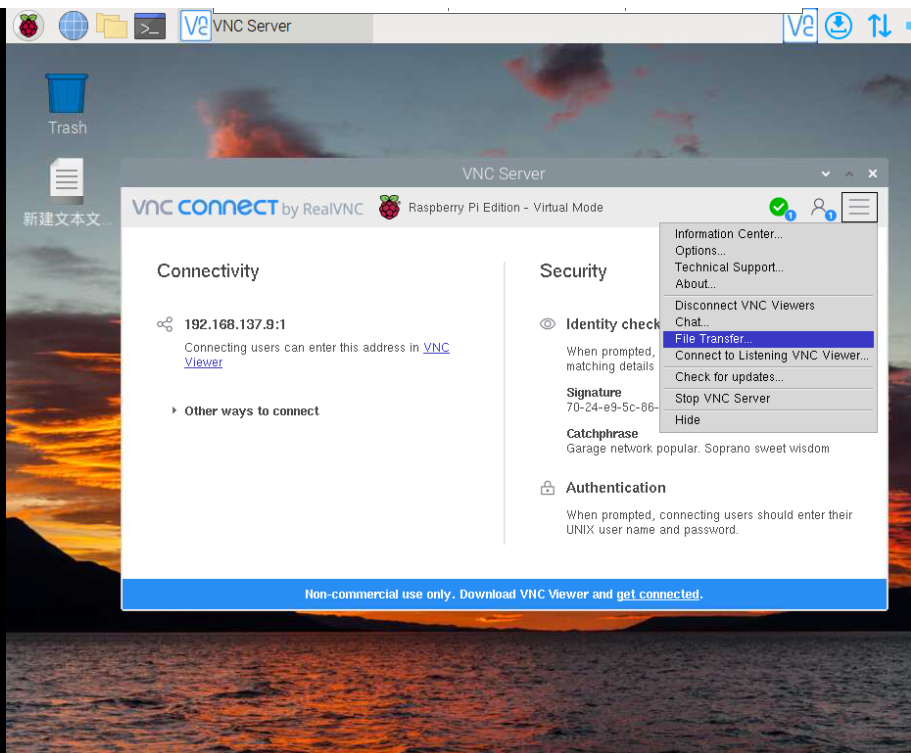Select the VNC Server taskbar button

click(x=275, y=26)
